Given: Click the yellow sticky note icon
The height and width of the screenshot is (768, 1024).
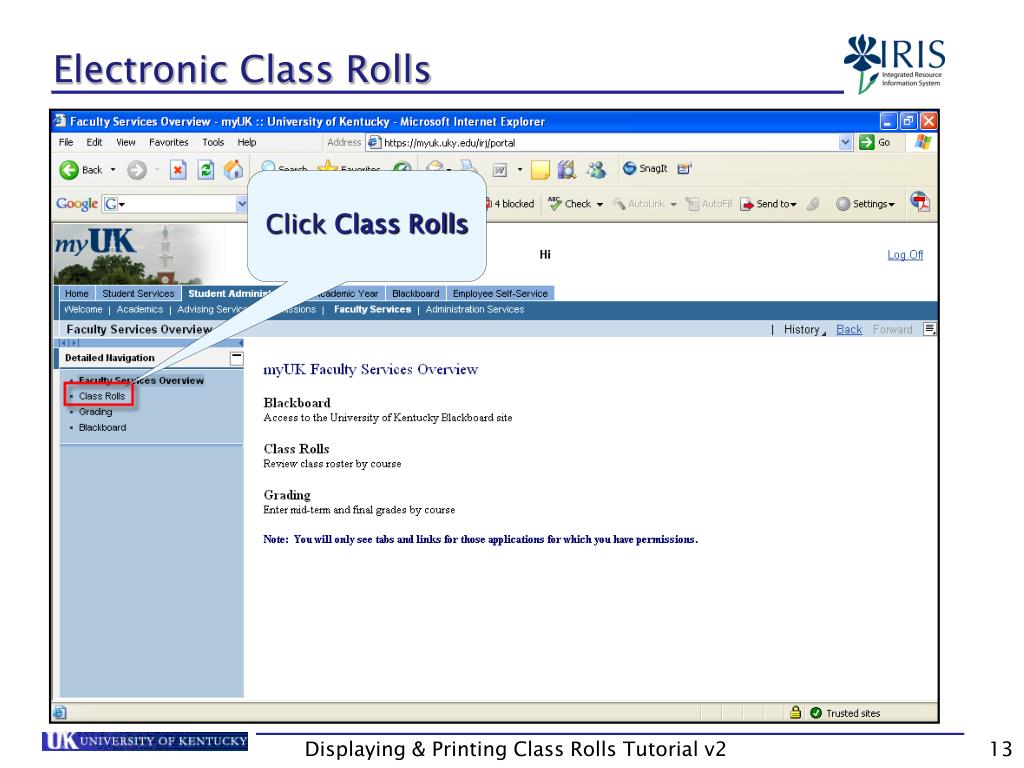Looking at the screenshot, I should coord(540,170).
